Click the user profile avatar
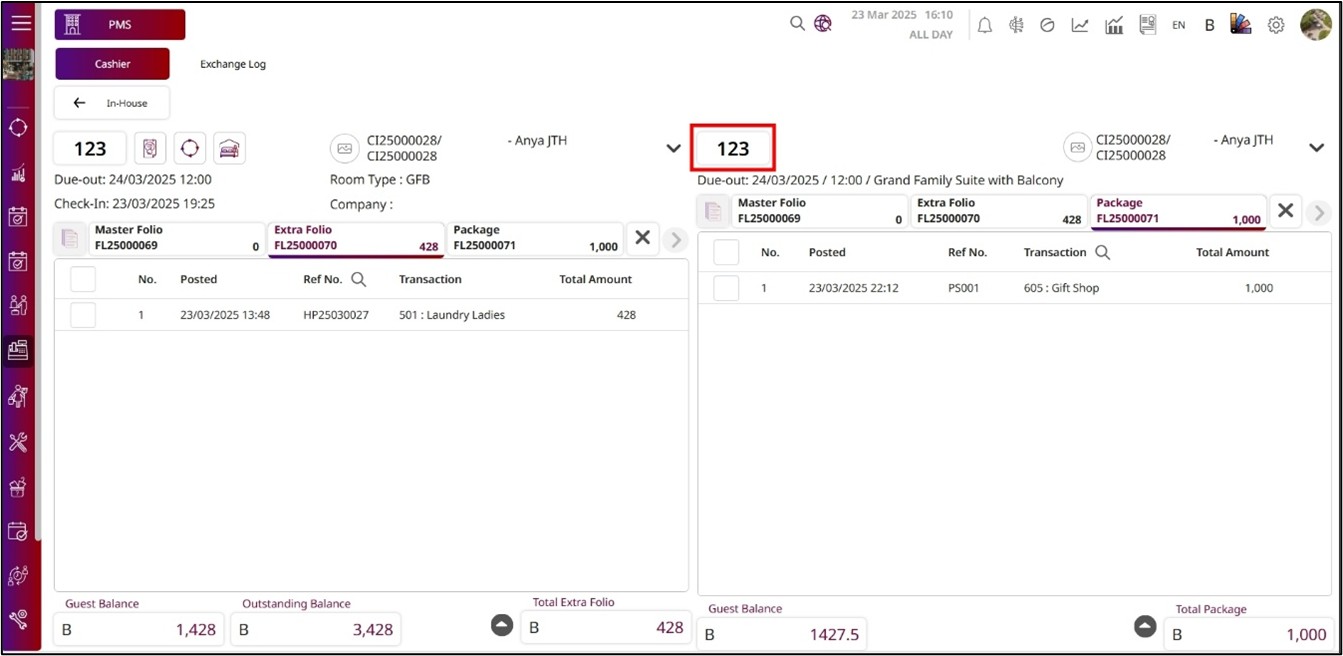The height and width of the screenshot is (656, 1343). pos(1315,25)
